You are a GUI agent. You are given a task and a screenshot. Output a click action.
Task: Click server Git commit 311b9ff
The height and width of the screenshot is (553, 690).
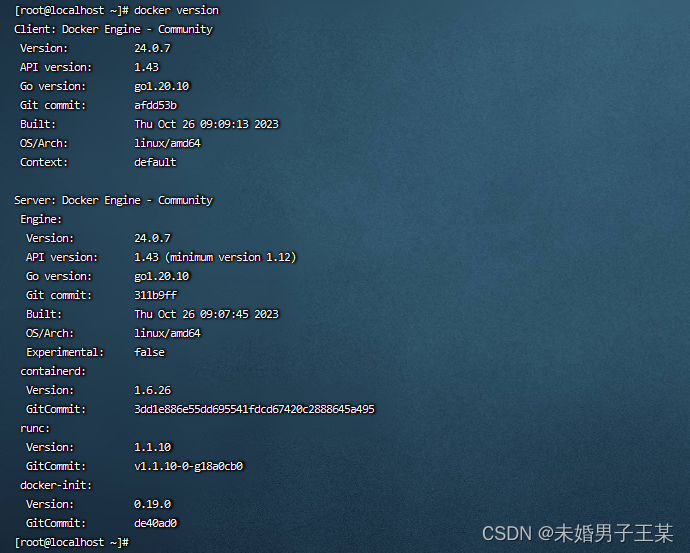[155, 295]
